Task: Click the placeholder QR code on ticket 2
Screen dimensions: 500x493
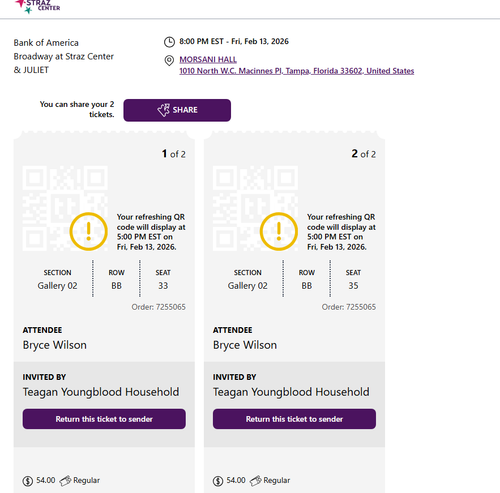Action: pos(255,208)
